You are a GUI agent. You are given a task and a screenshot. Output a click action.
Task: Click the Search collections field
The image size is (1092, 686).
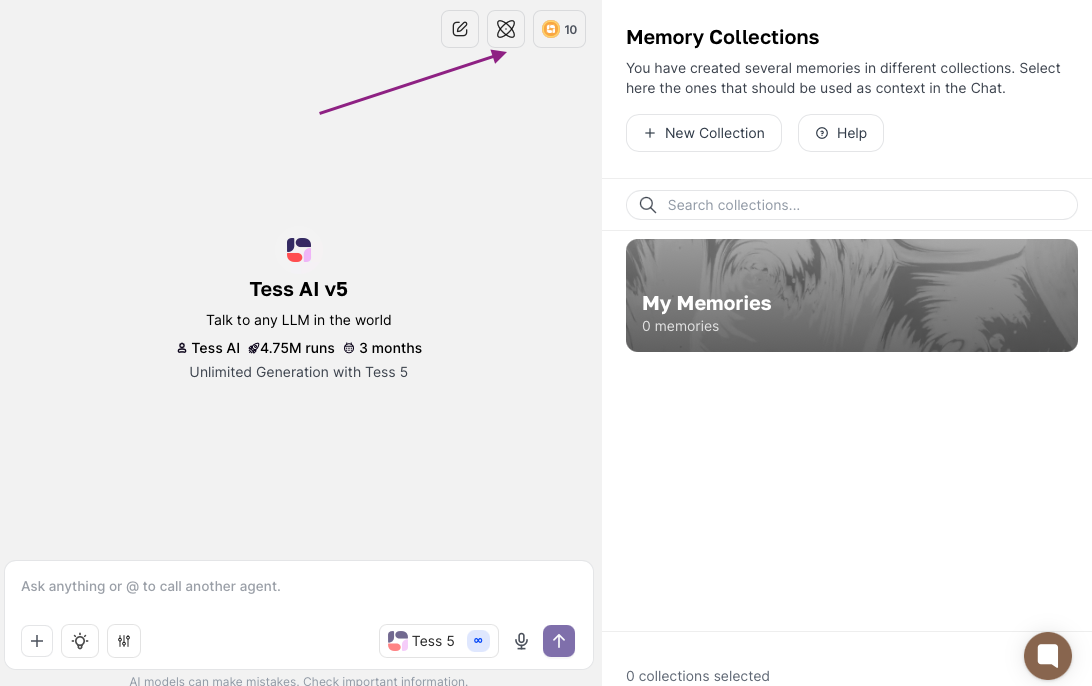[x=852, y=205]
